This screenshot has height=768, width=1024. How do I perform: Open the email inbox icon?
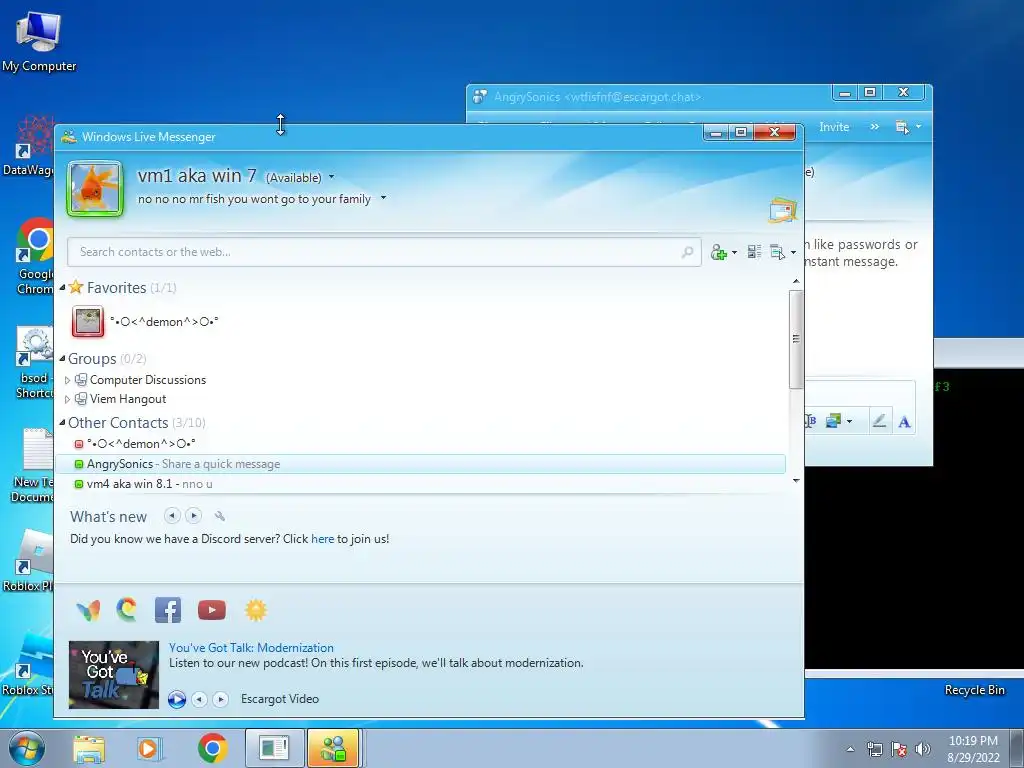[783, 210]
